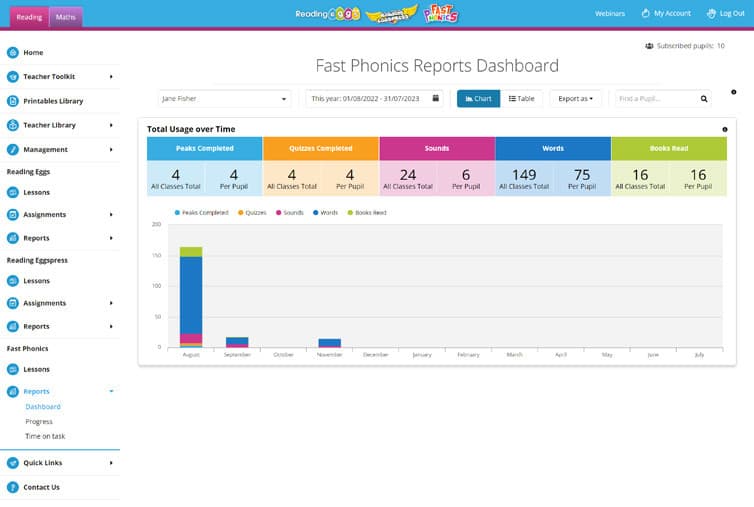Open the Jane Fisher teacher dropdown

pyautogui.click(x=225, y=99)
